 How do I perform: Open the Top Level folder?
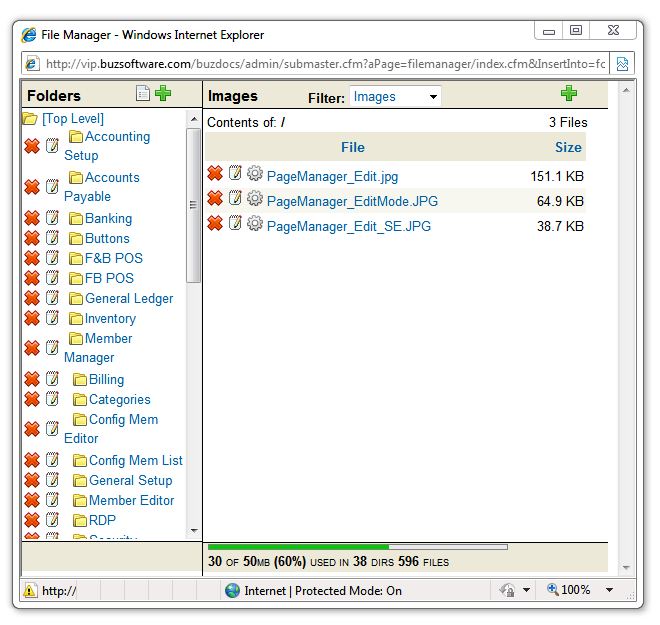tap(72, 118)
